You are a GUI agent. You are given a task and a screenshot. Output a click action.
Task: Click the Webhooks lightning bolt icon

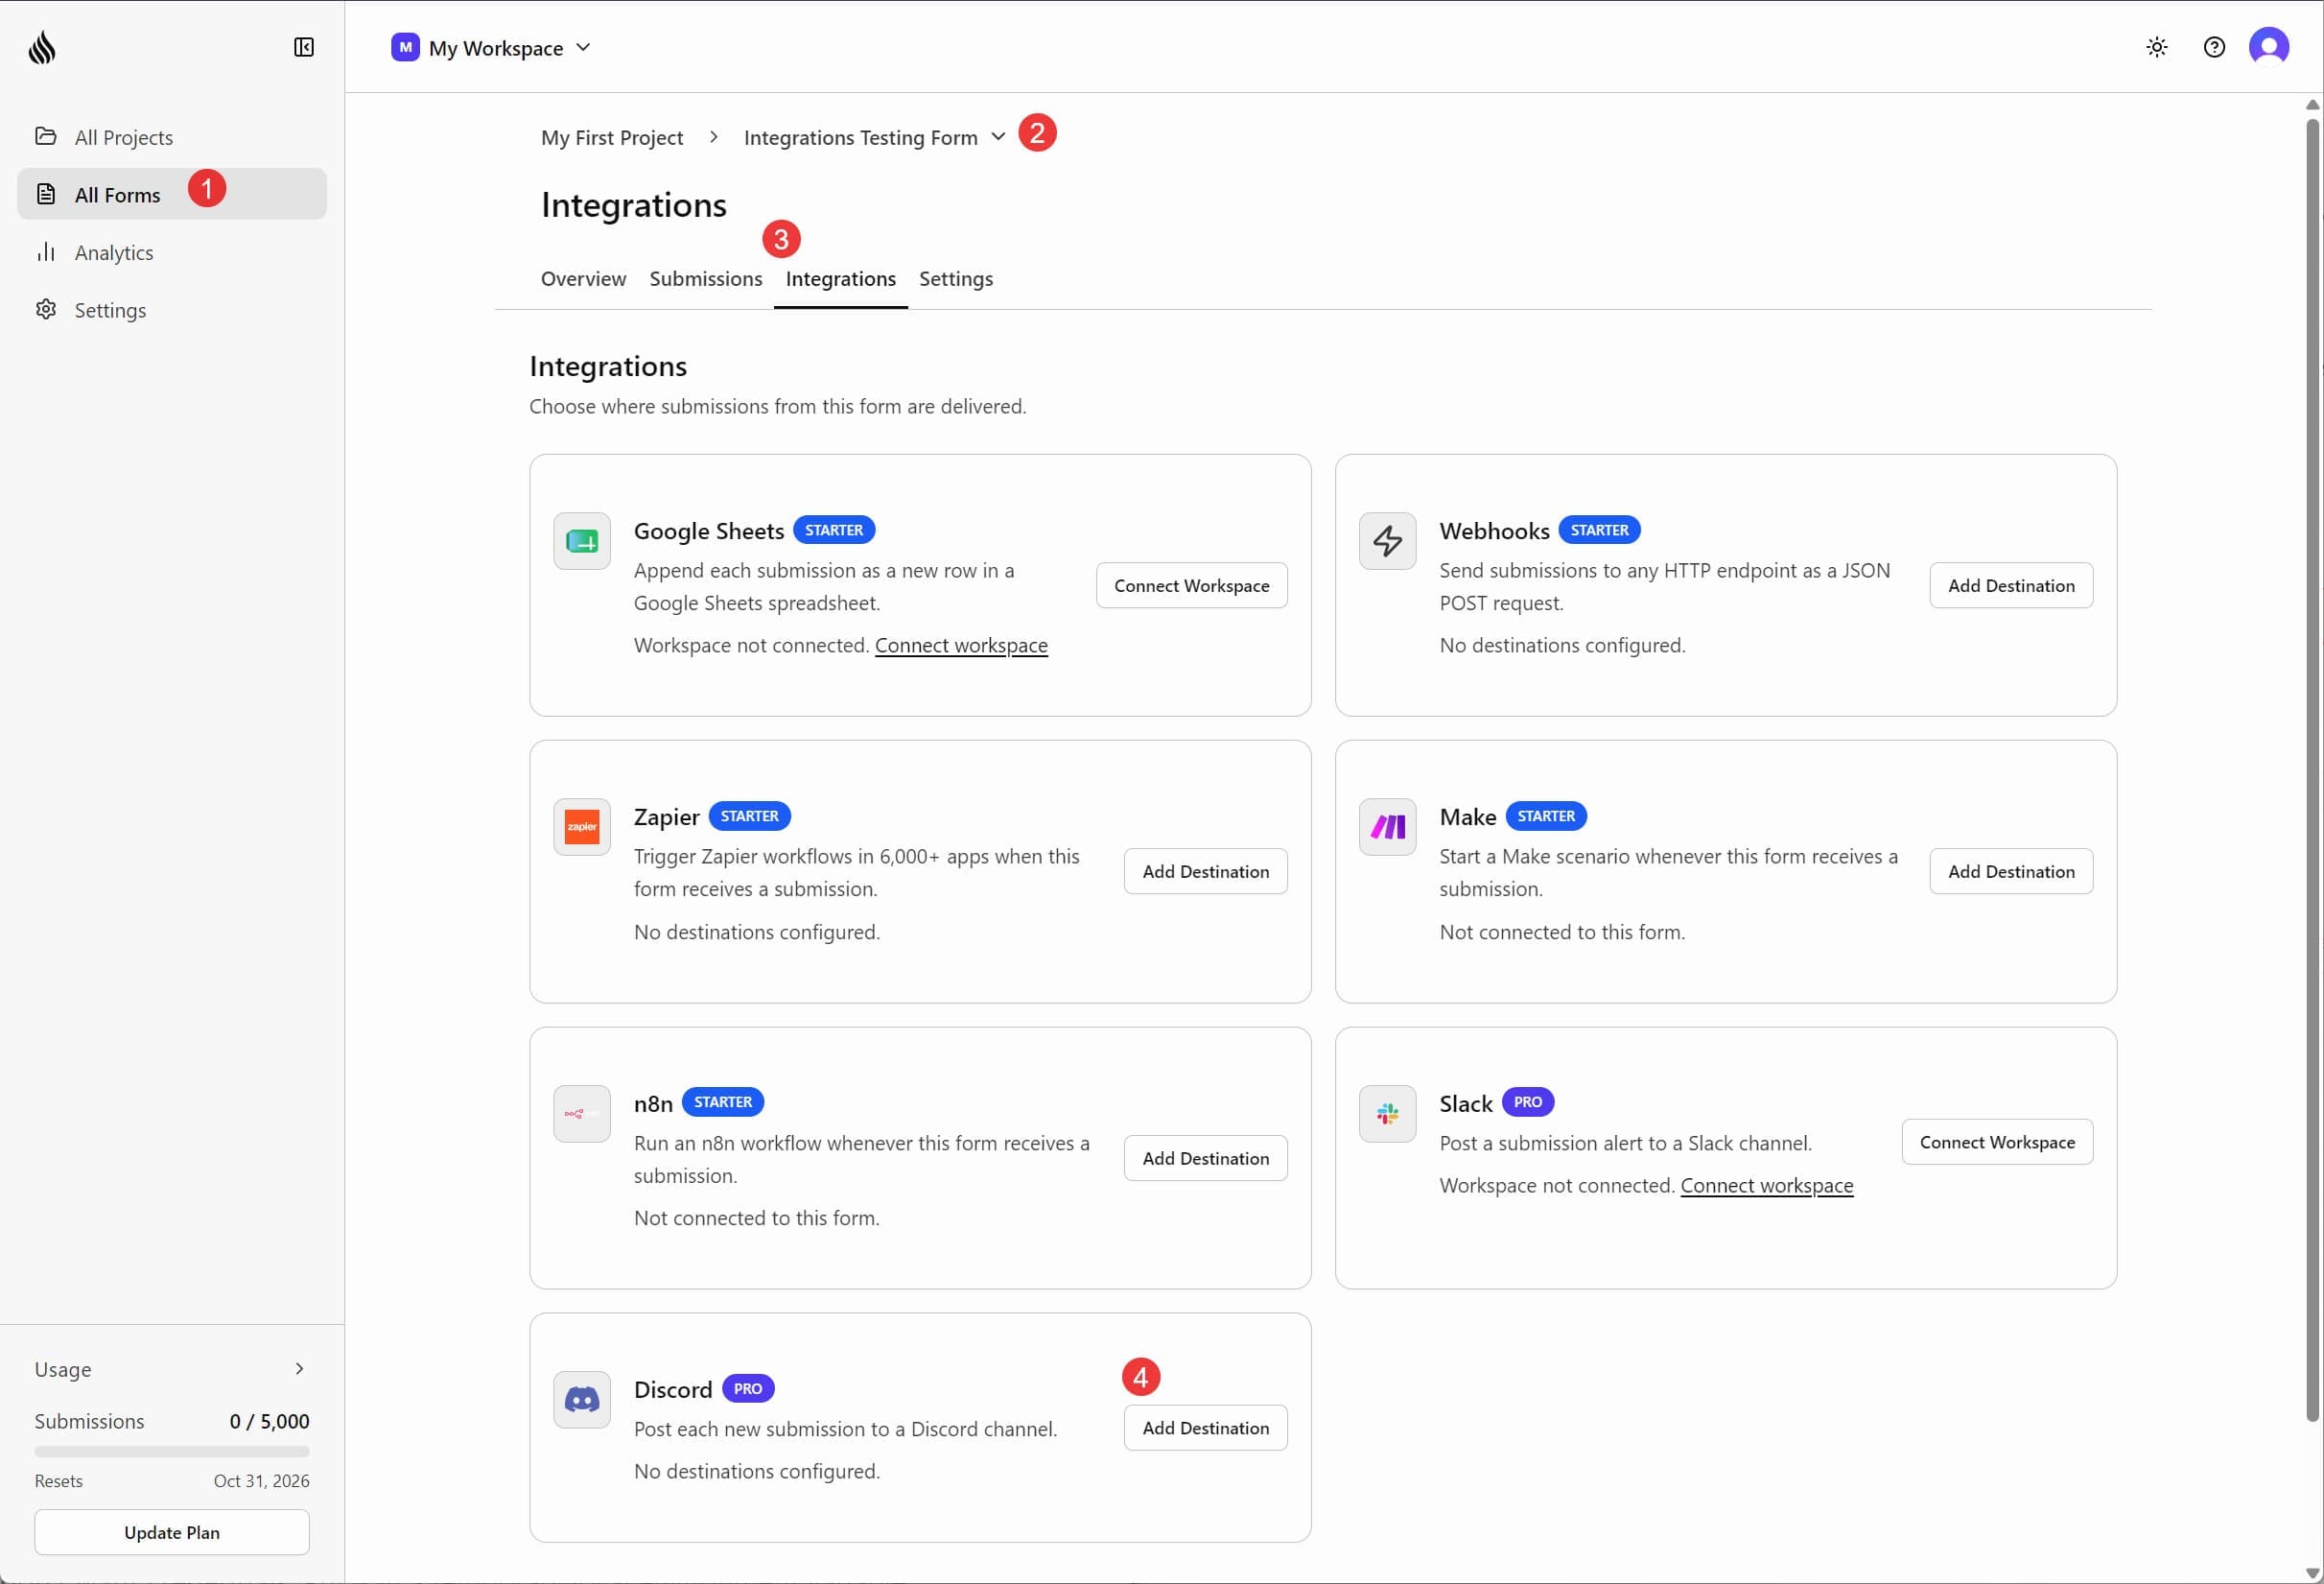tap(1386, 541)
